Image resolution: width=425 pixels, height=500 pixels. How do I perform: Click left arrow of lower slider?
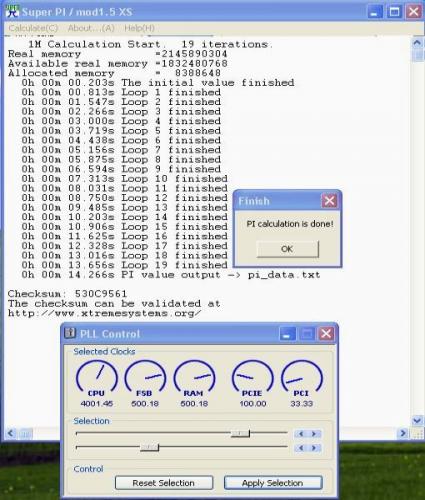click(x=301, y=448)
